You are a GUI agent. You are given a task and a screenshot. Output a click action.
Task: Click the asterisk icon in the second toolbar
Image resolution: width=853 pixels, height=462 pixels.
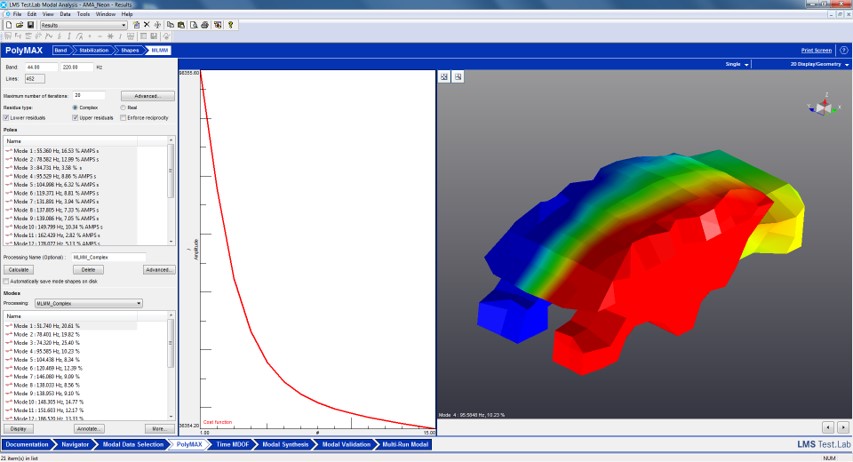point(110,36)
